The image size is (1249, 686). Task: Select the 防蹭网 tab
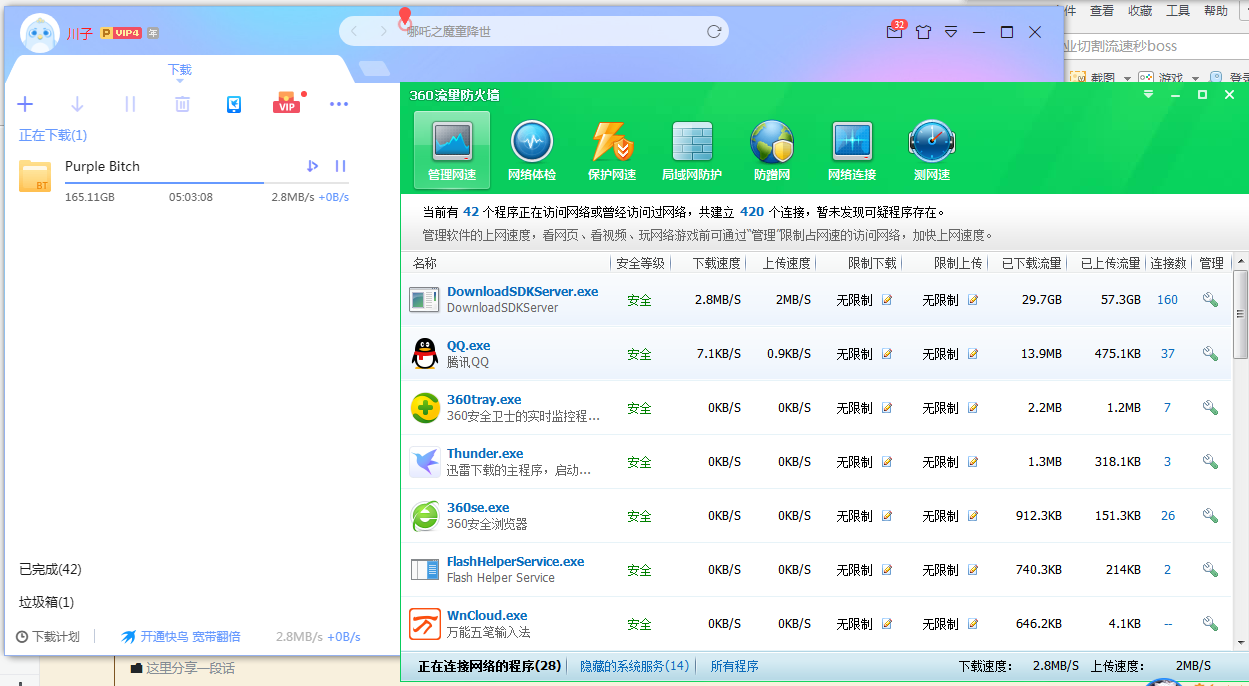click(x=772, y=150)
